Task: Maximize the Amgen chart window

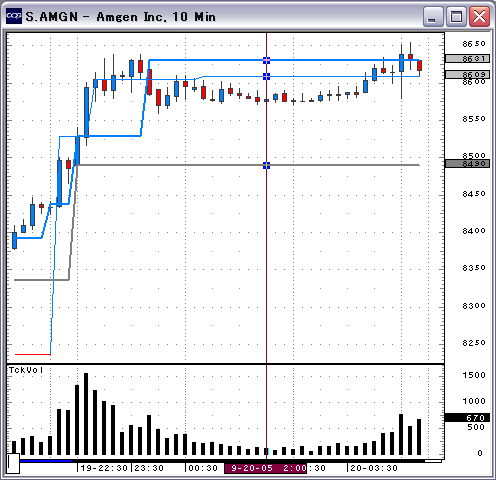Action: [456, 17]
